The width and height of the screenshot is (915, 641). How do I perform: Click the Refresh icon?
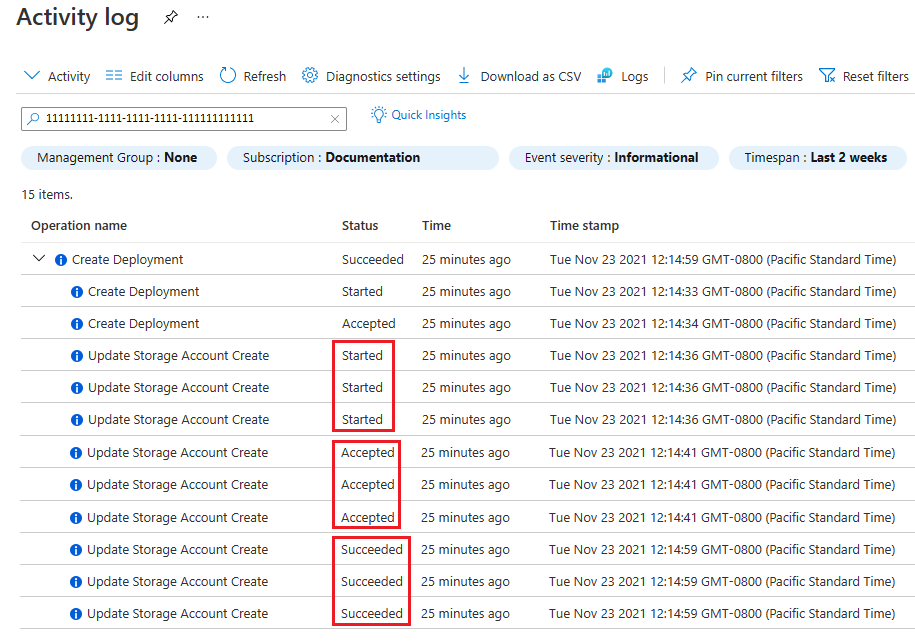pos(229,75)
